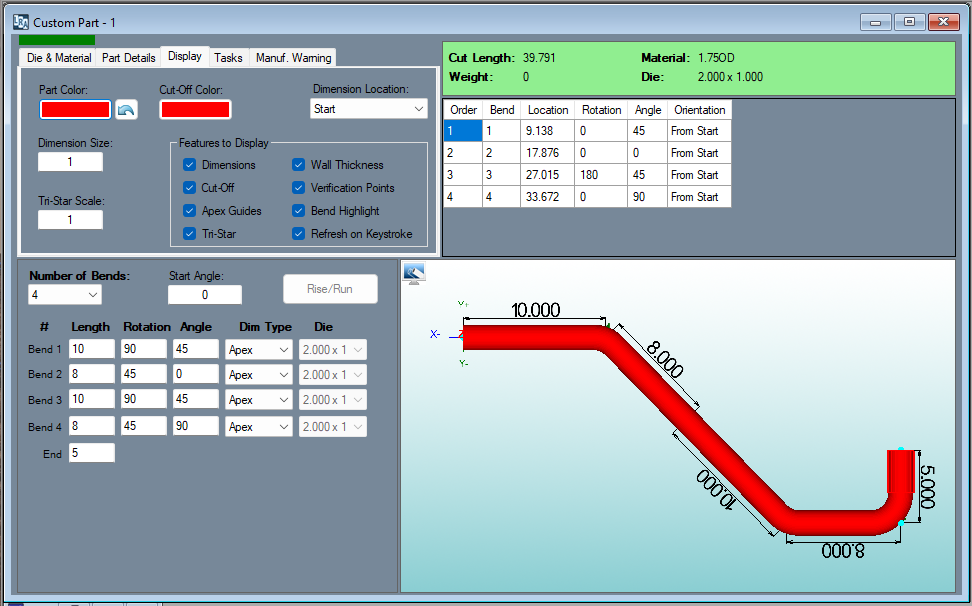Click the 3D view display icon

click(413, 273)
